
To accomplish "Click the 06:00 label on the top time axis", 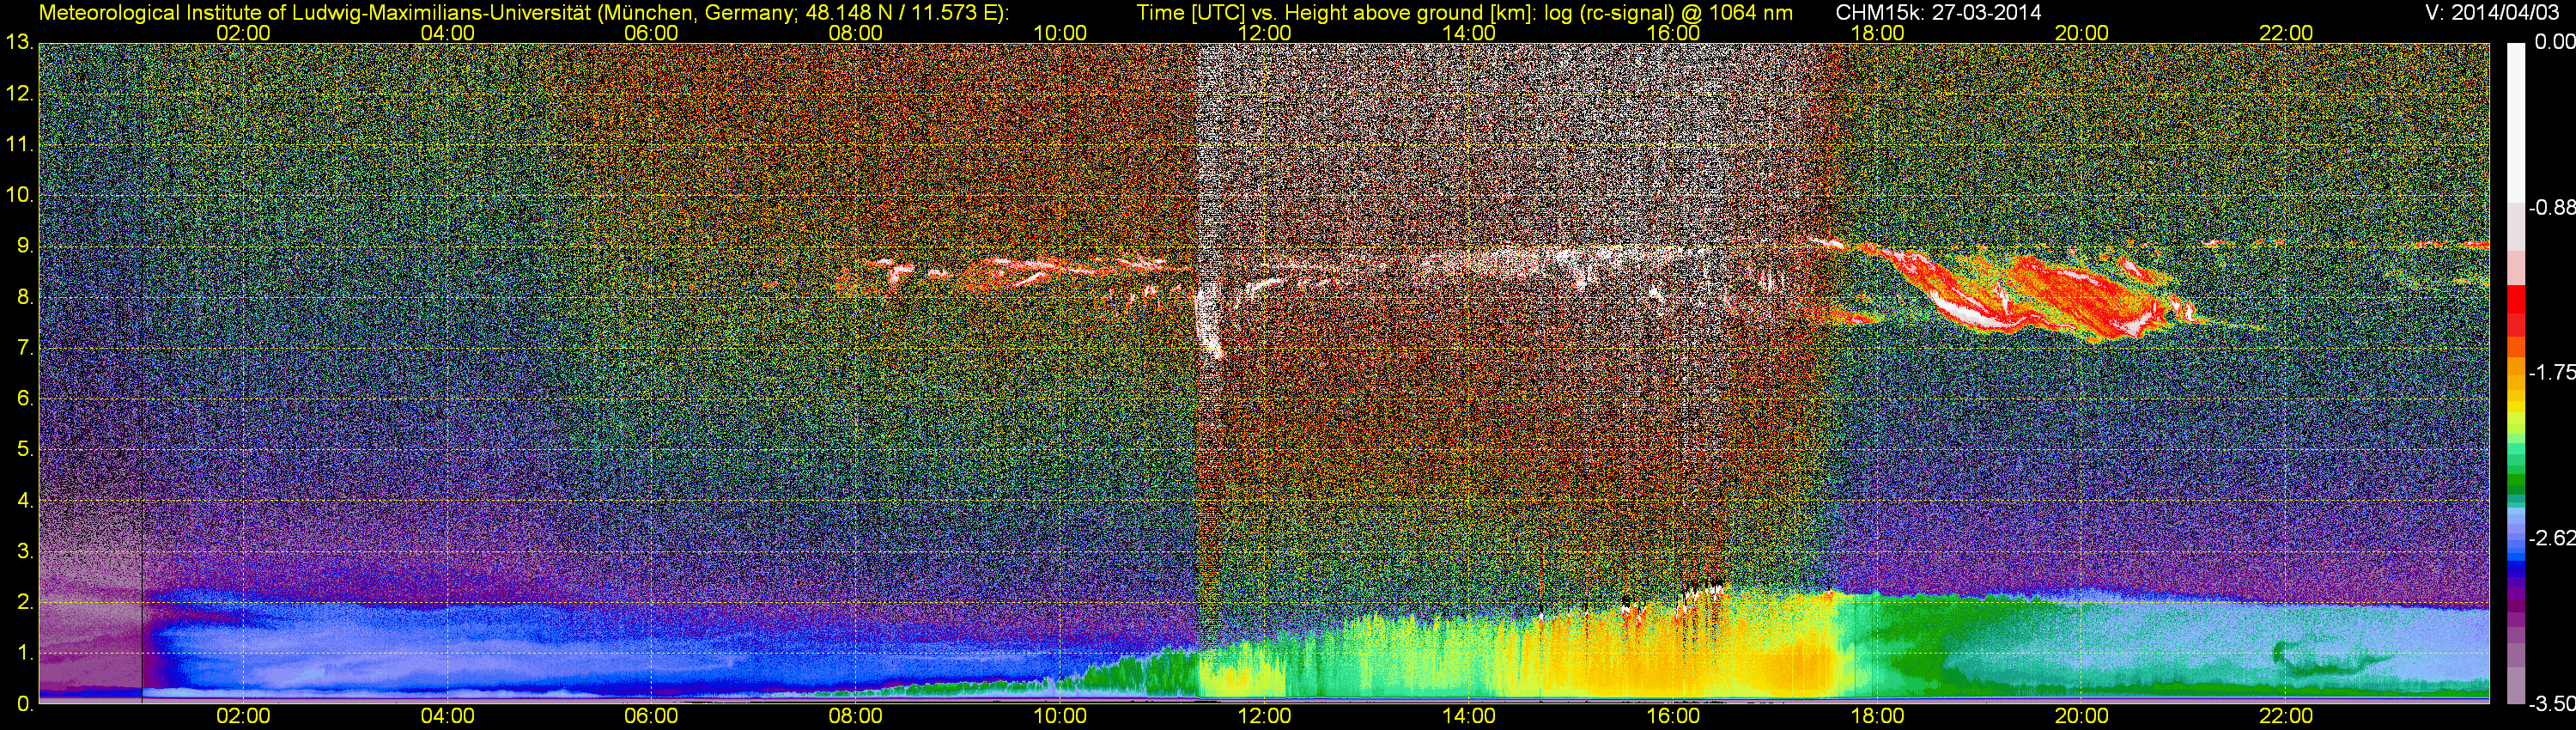I will (x=651, y=33).
